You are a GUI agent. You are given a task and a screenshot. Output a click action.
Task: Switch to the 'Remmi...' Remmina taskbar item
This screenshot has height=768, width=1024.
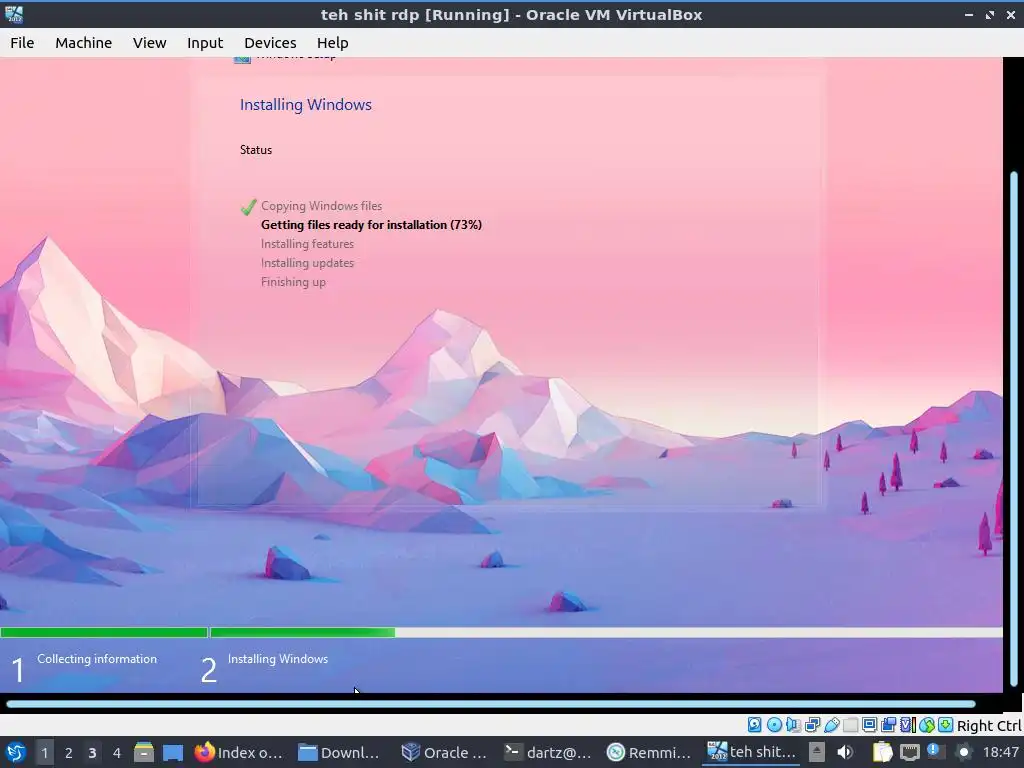pos(649,752)
